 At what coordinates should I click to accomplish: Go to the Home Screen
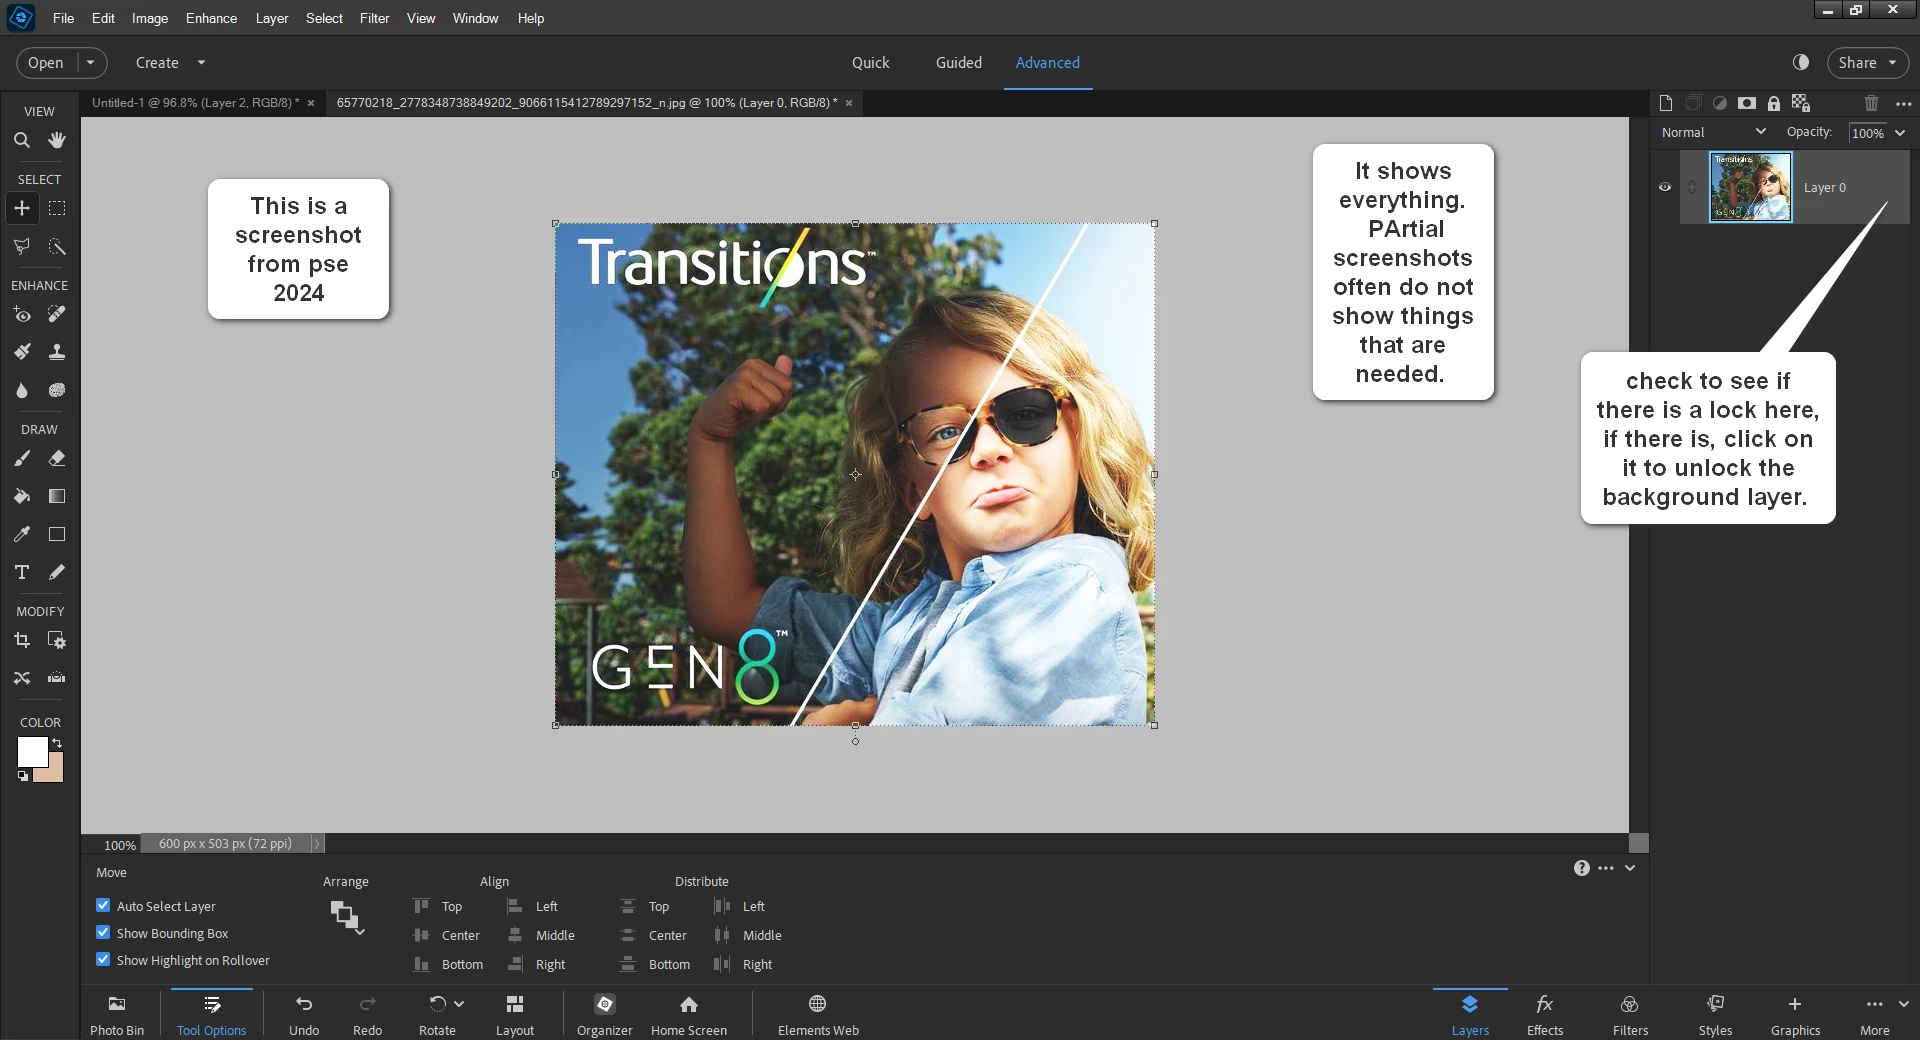click(689, 1015)
